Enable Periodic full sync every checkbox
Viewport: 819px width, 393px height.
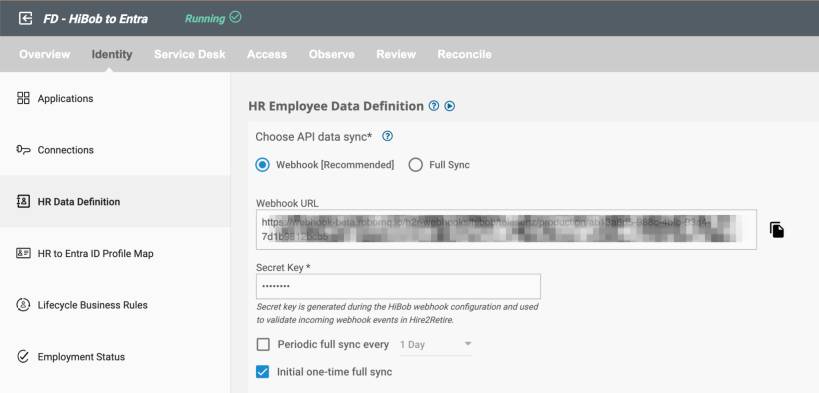pos(263,344)
